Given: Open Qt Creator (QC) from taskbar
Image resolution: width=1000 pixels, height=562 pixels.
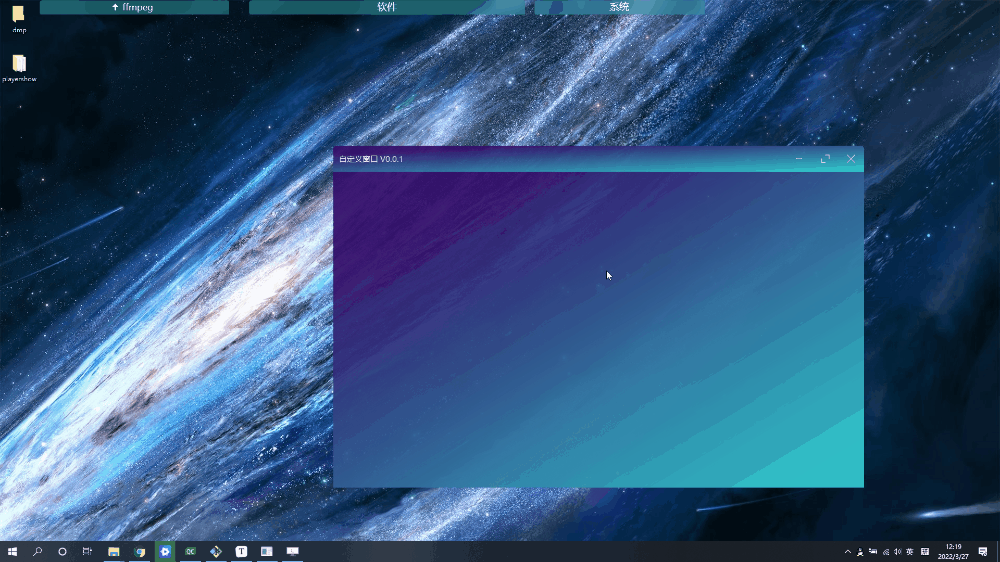Looking at the screenshot, I should pyautogui.click(x=190, y=551).
